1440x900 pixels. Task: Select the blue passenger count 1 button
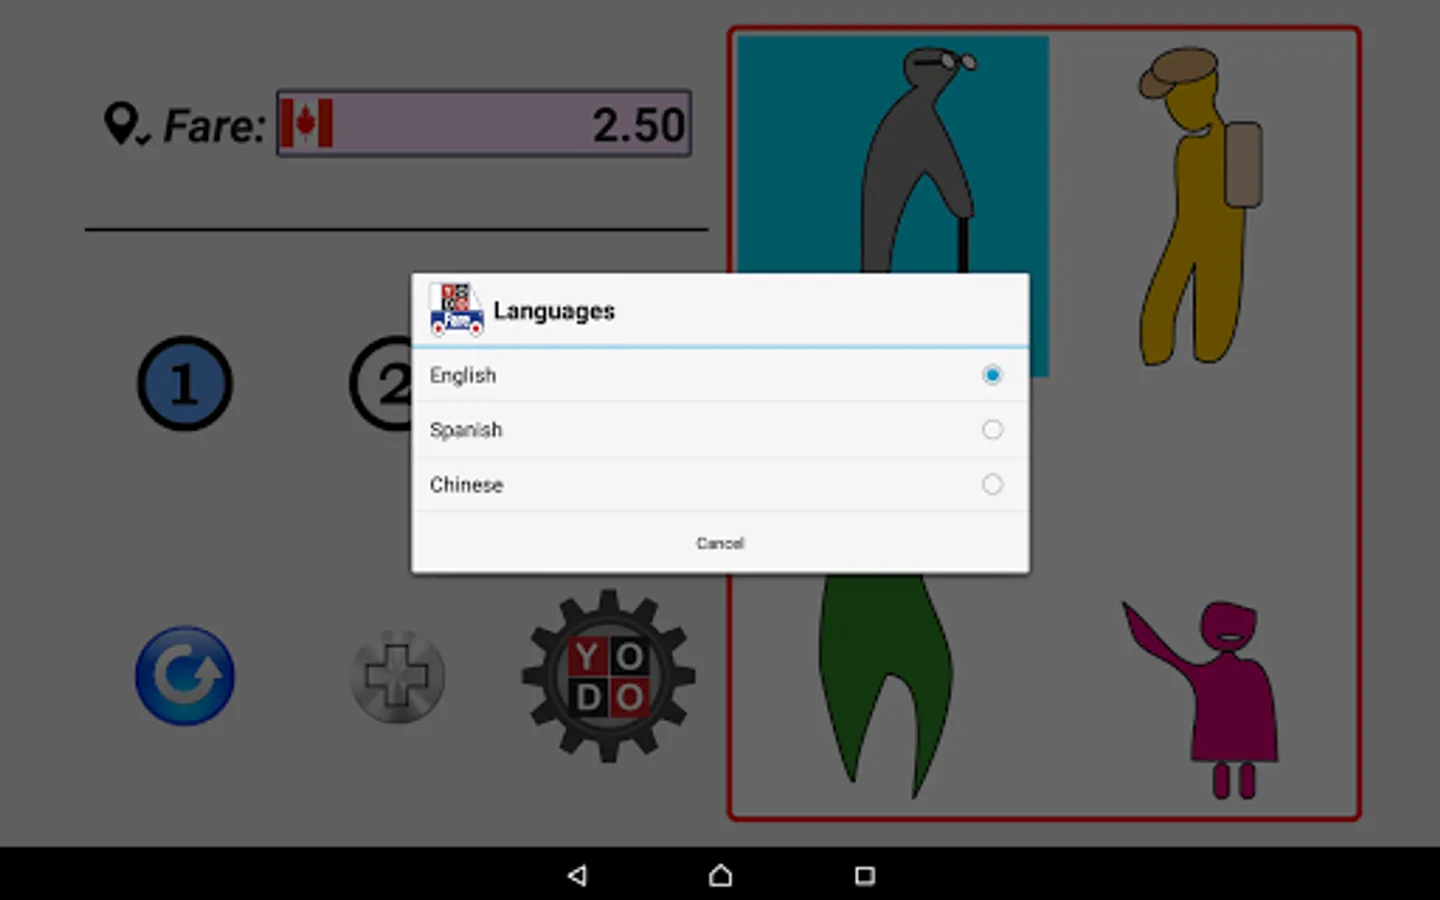click(x=185, y=384)
